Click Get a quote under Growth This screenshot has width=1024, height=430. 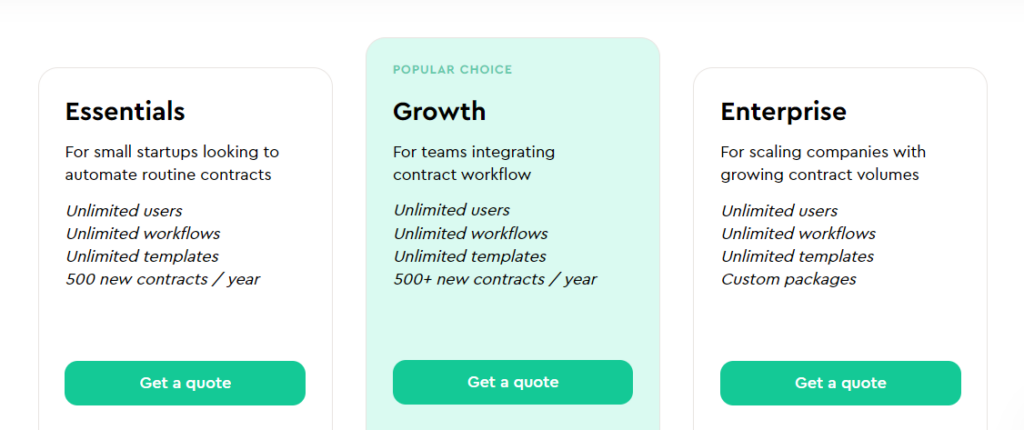[x=512, y=382]
